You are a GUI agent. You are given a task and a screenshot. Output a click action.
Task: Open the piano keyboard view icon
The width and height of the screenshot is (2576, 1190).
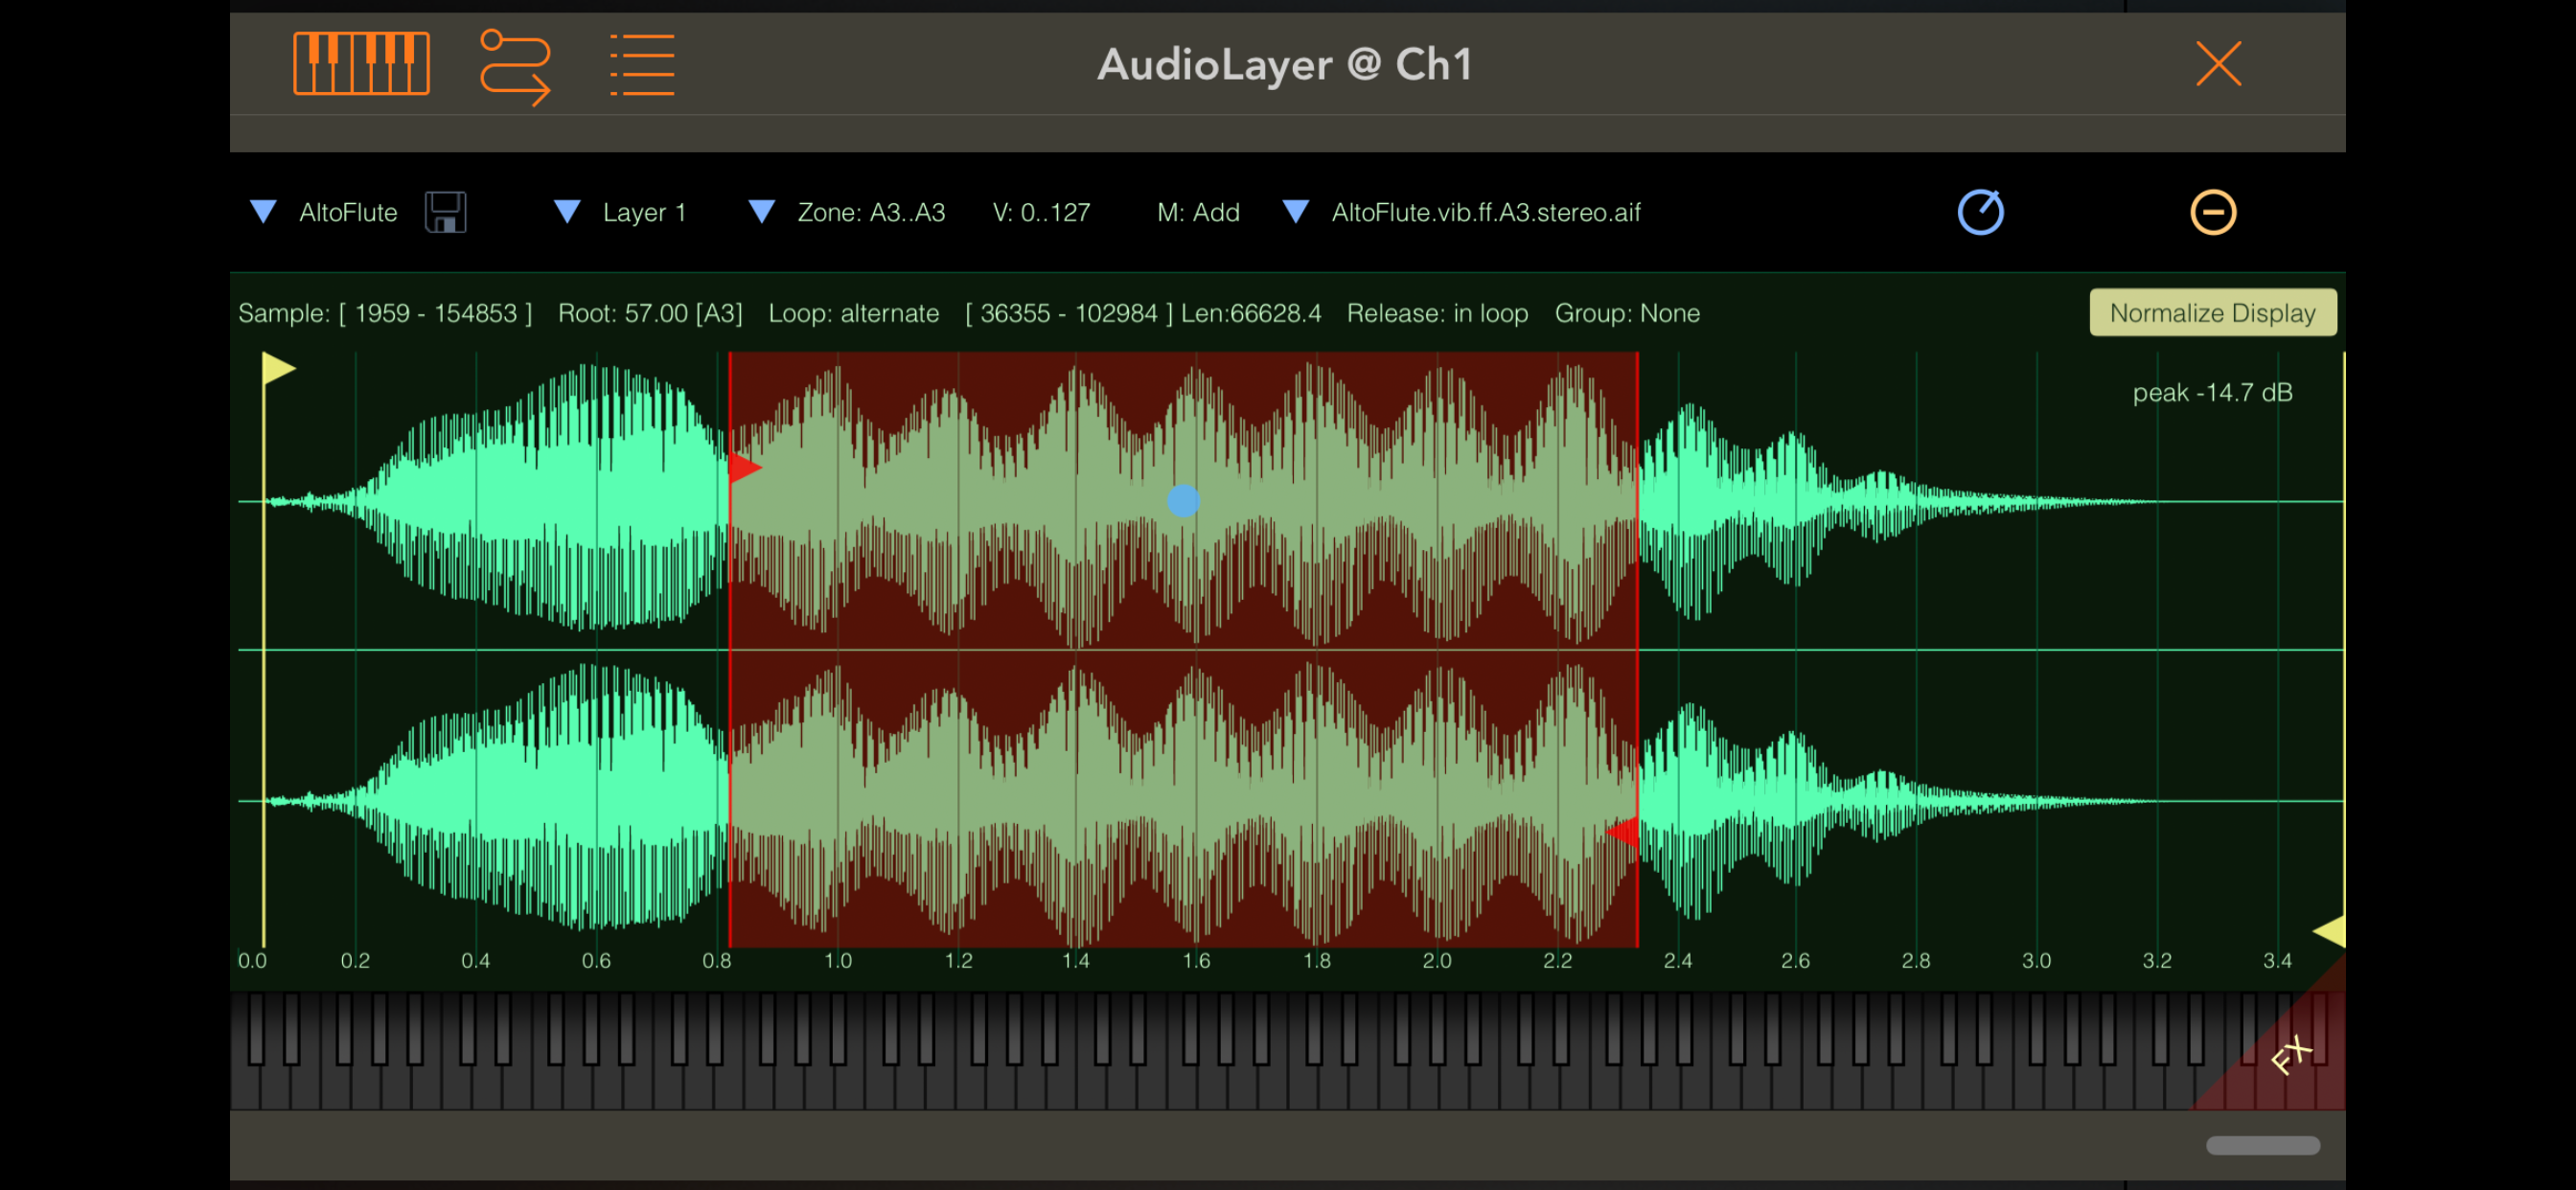[361, 64]
